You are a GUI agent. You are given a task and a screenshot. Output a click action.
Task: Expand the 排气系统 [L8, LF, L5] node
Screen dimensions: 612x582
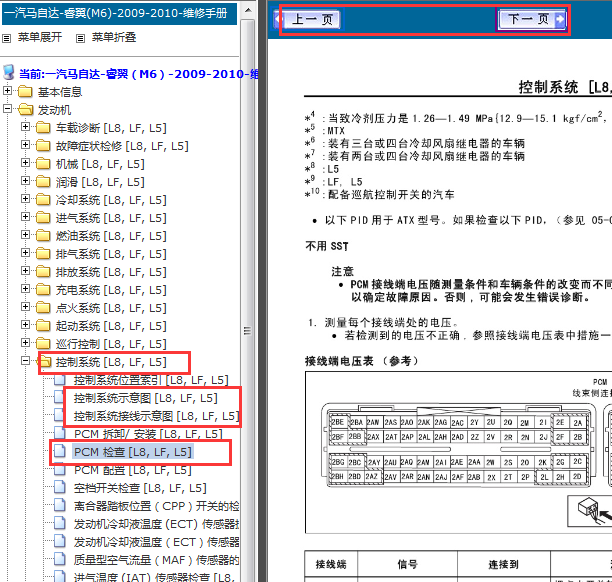25,252
